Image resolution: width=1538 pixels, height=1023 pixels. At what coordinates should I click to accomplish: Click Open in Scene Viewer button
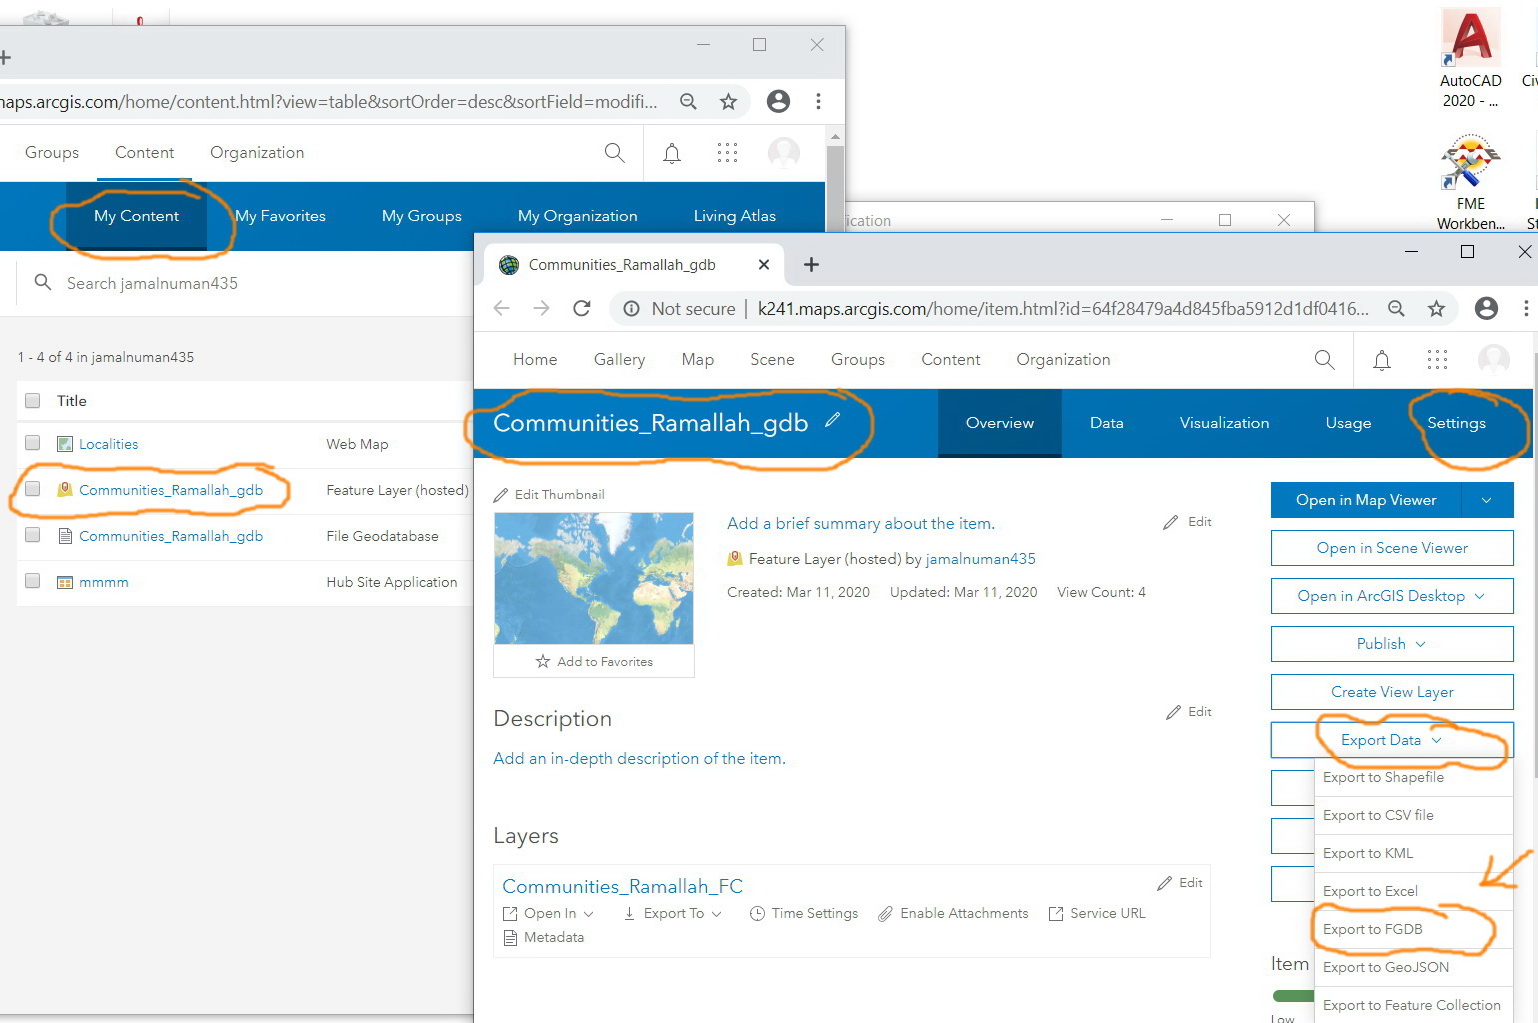1392,548
